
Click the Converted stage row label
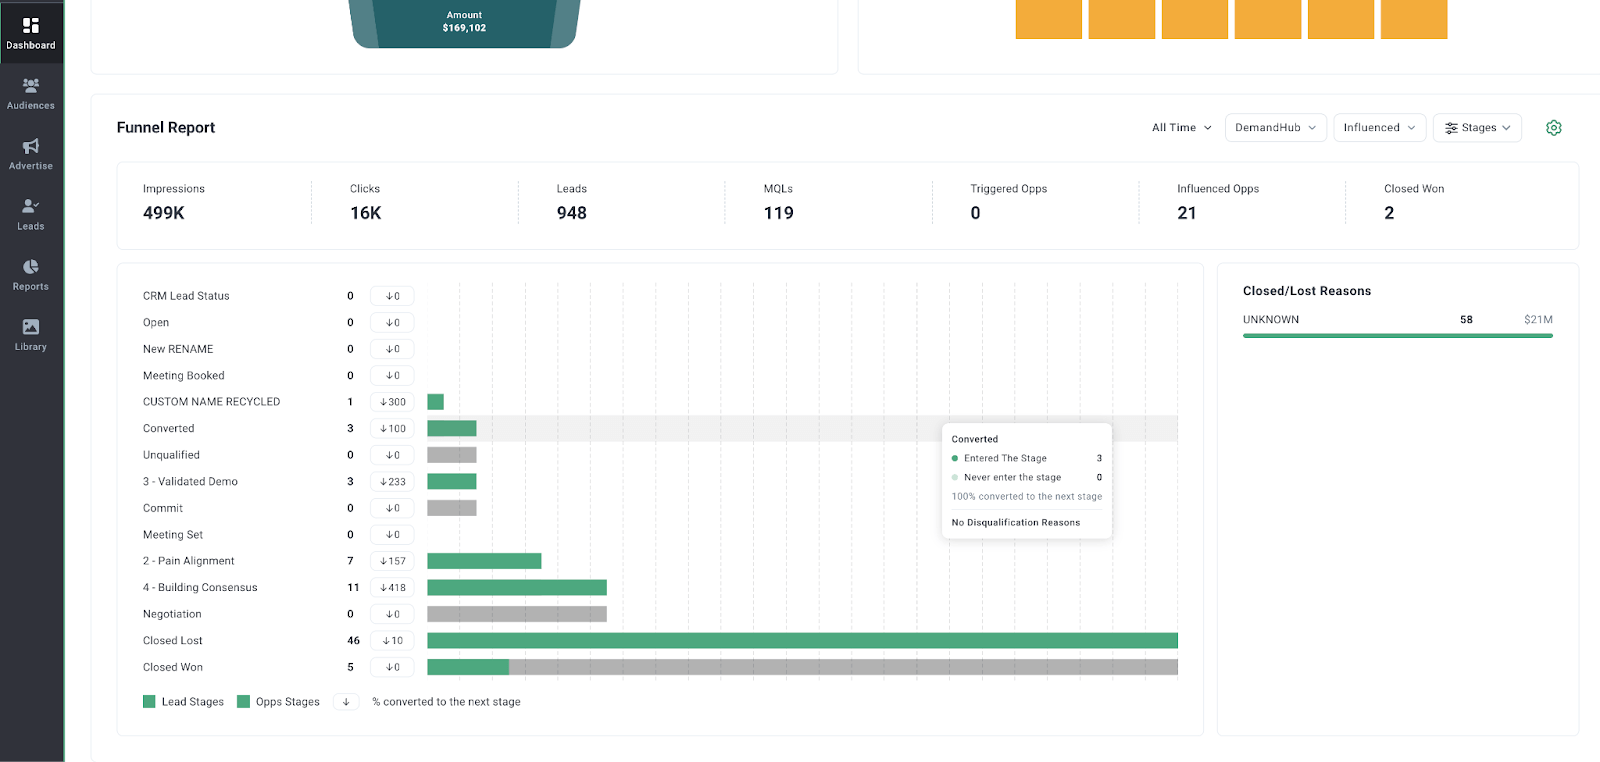[168, 429]
